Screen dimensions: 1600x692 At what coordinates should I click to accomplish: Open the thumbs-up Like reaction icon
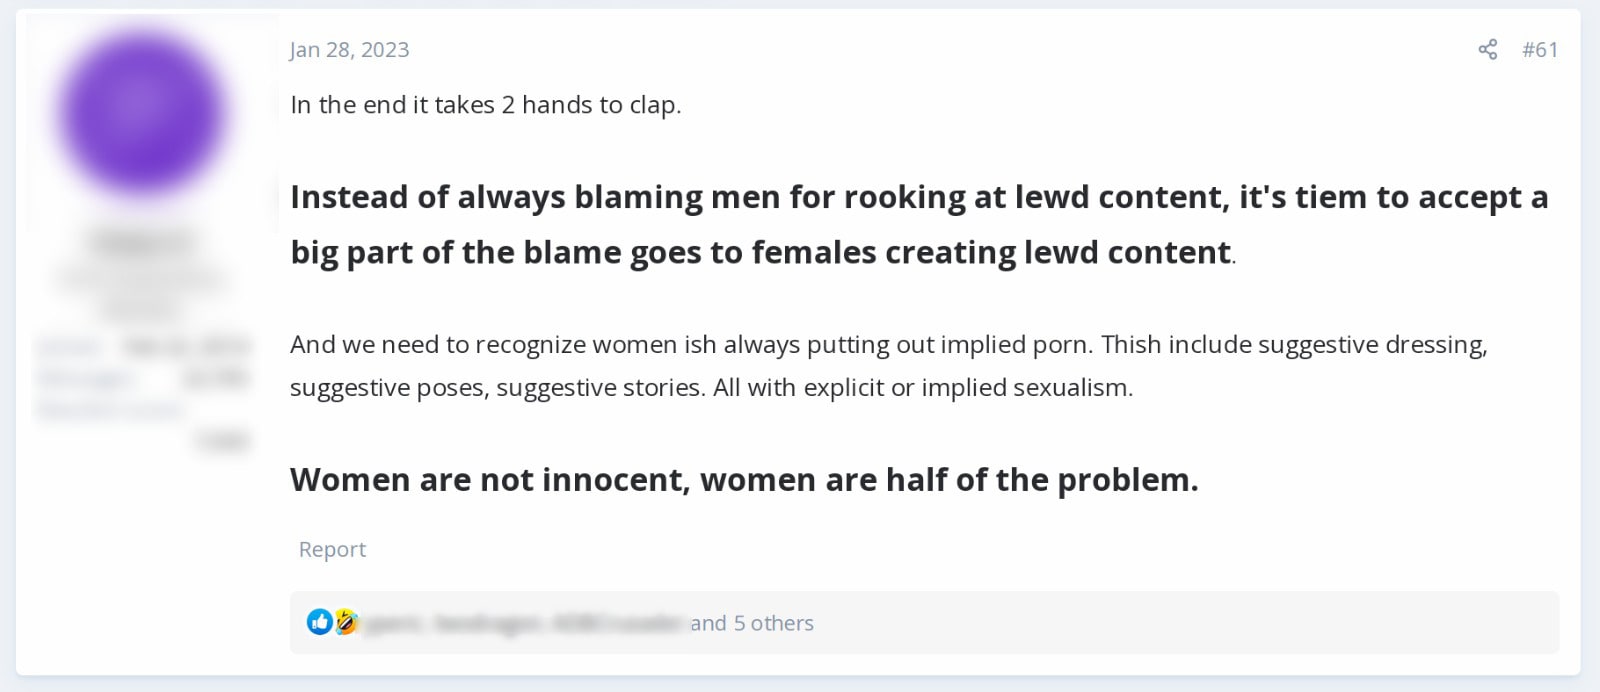(319, 622)
